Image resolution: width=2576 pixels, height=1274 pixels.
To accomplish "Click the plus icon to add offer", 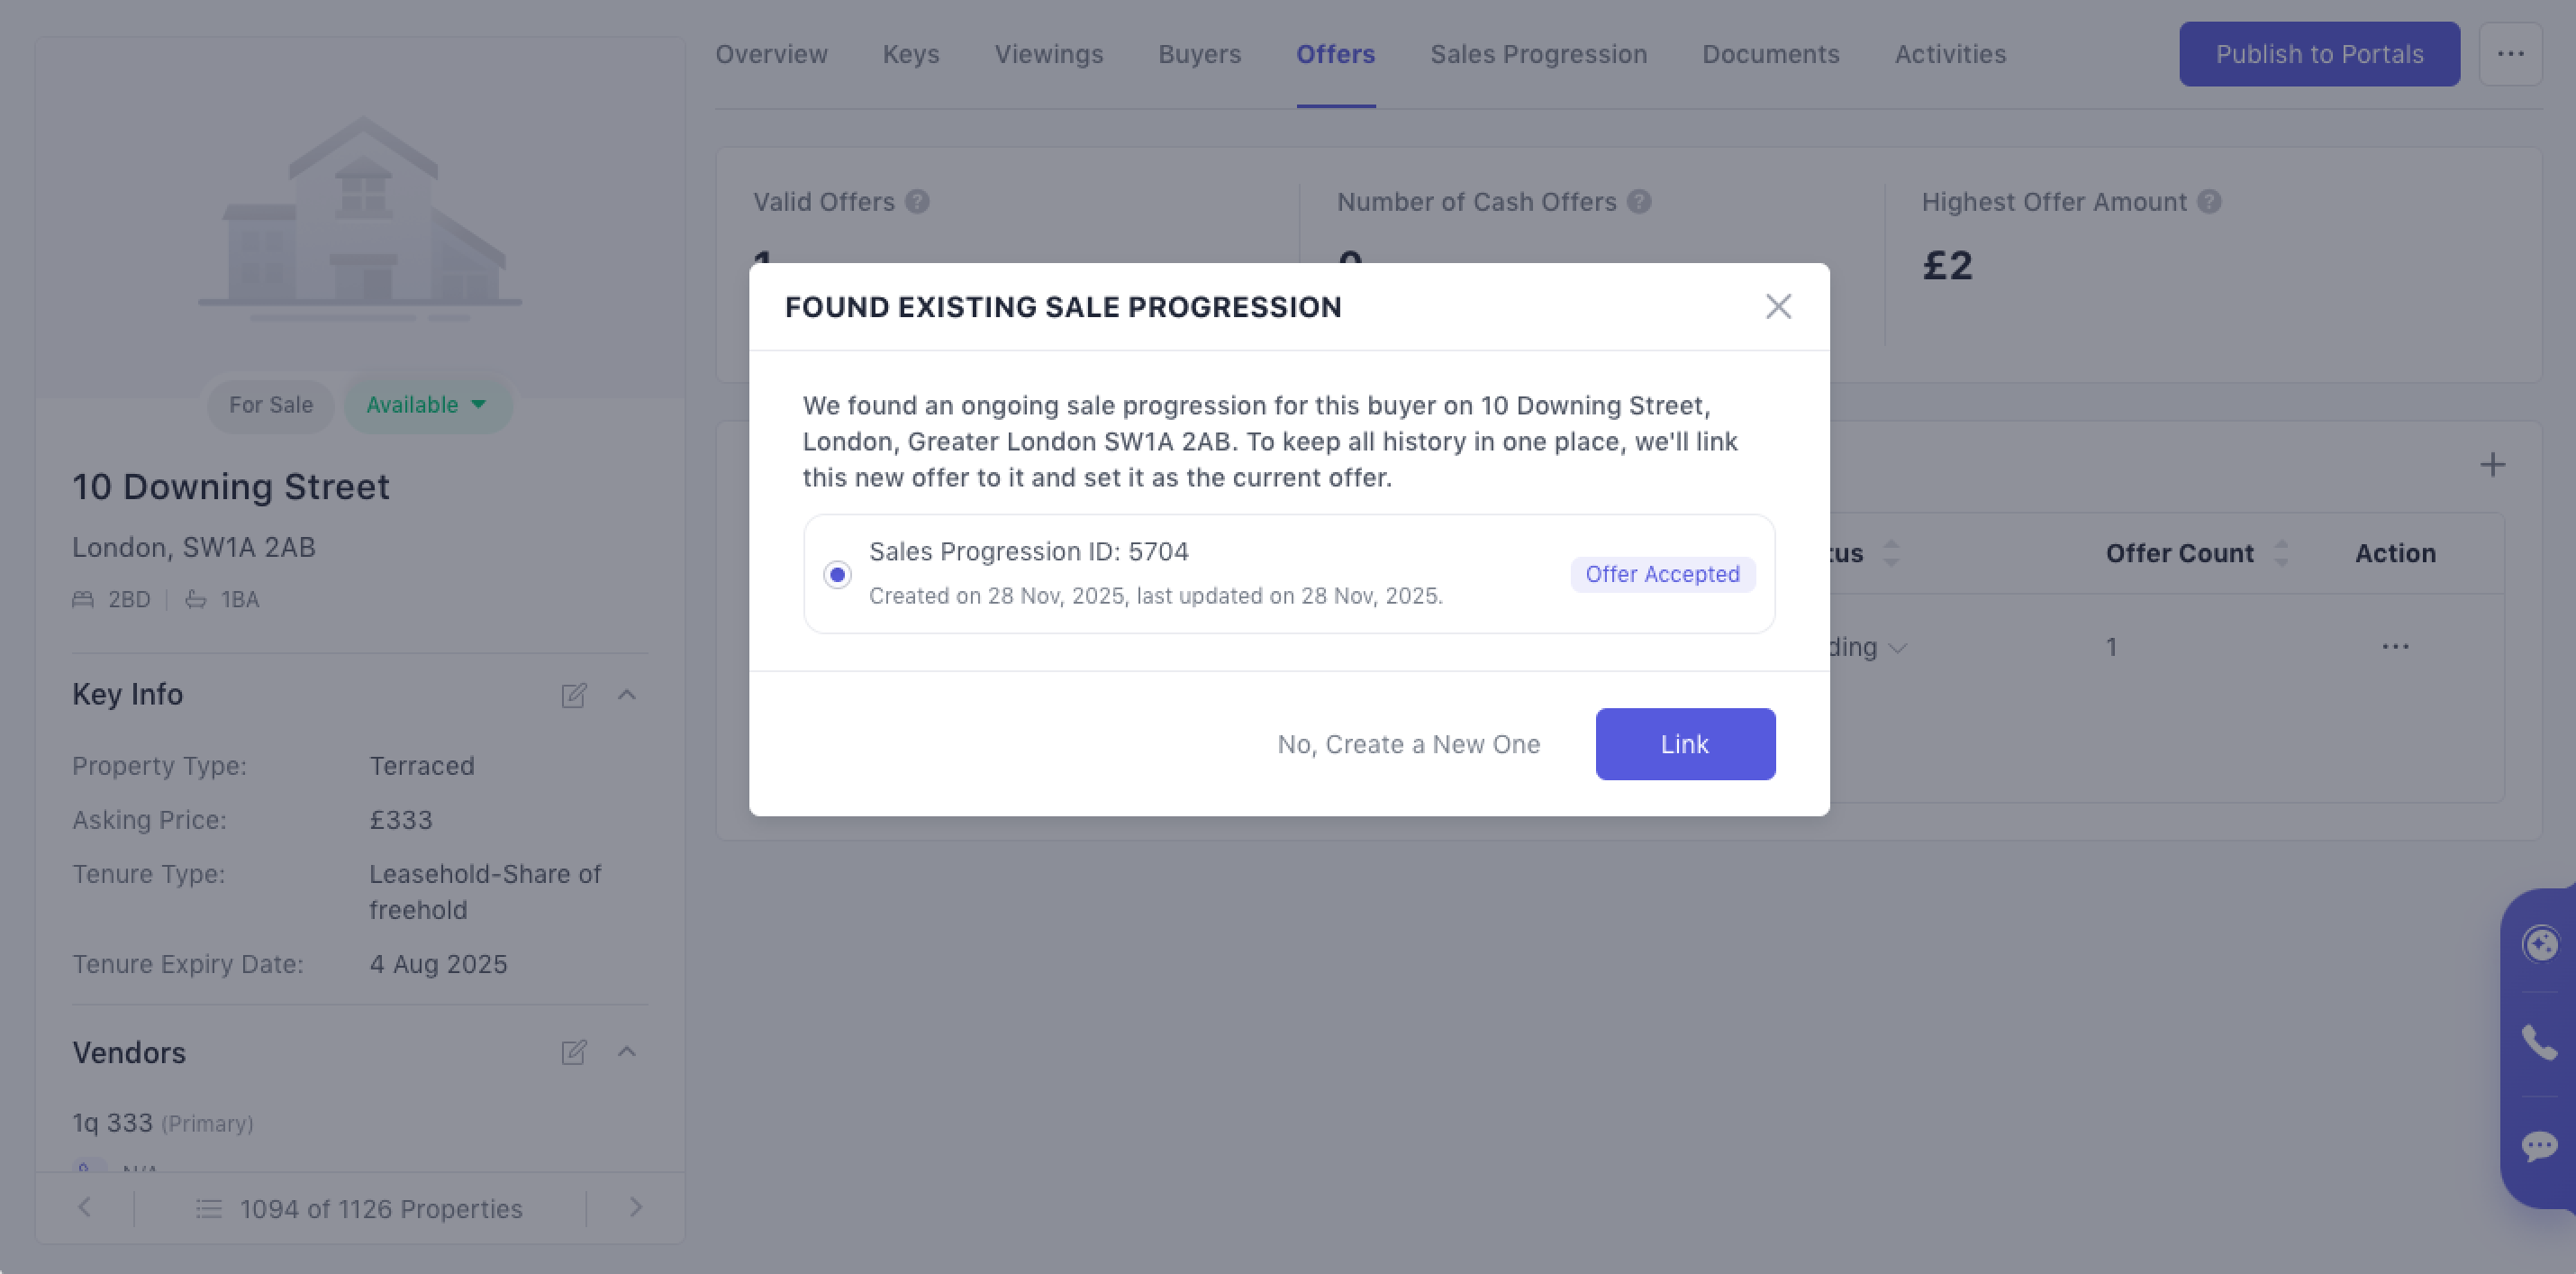I will (x=2492, y=464).
